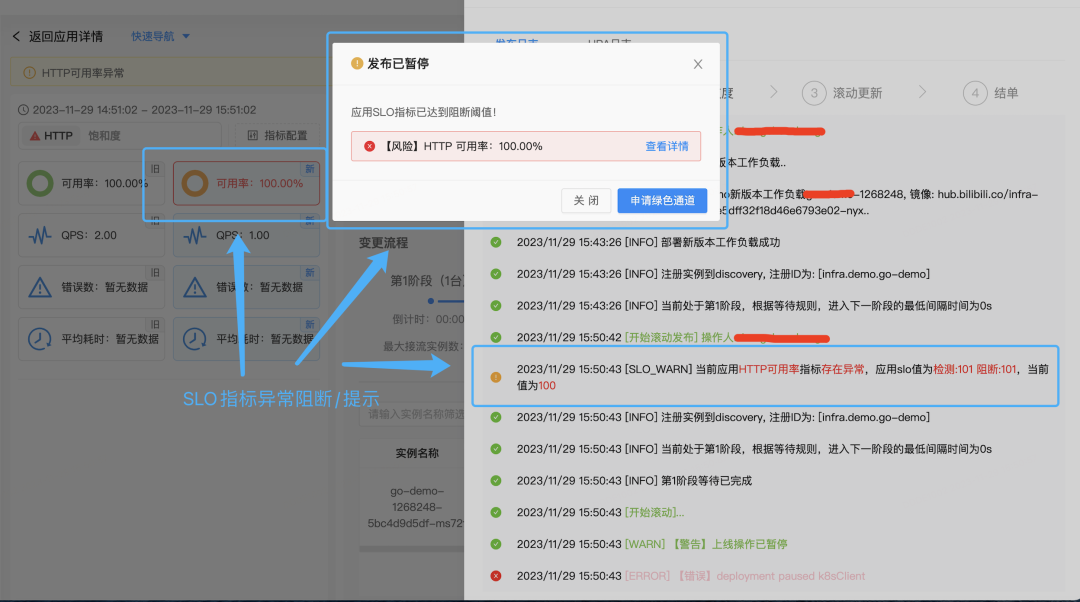Click the clock icon on 新 平均耗时 card
Screen dimensions: 1080x602
pos(195,338)
